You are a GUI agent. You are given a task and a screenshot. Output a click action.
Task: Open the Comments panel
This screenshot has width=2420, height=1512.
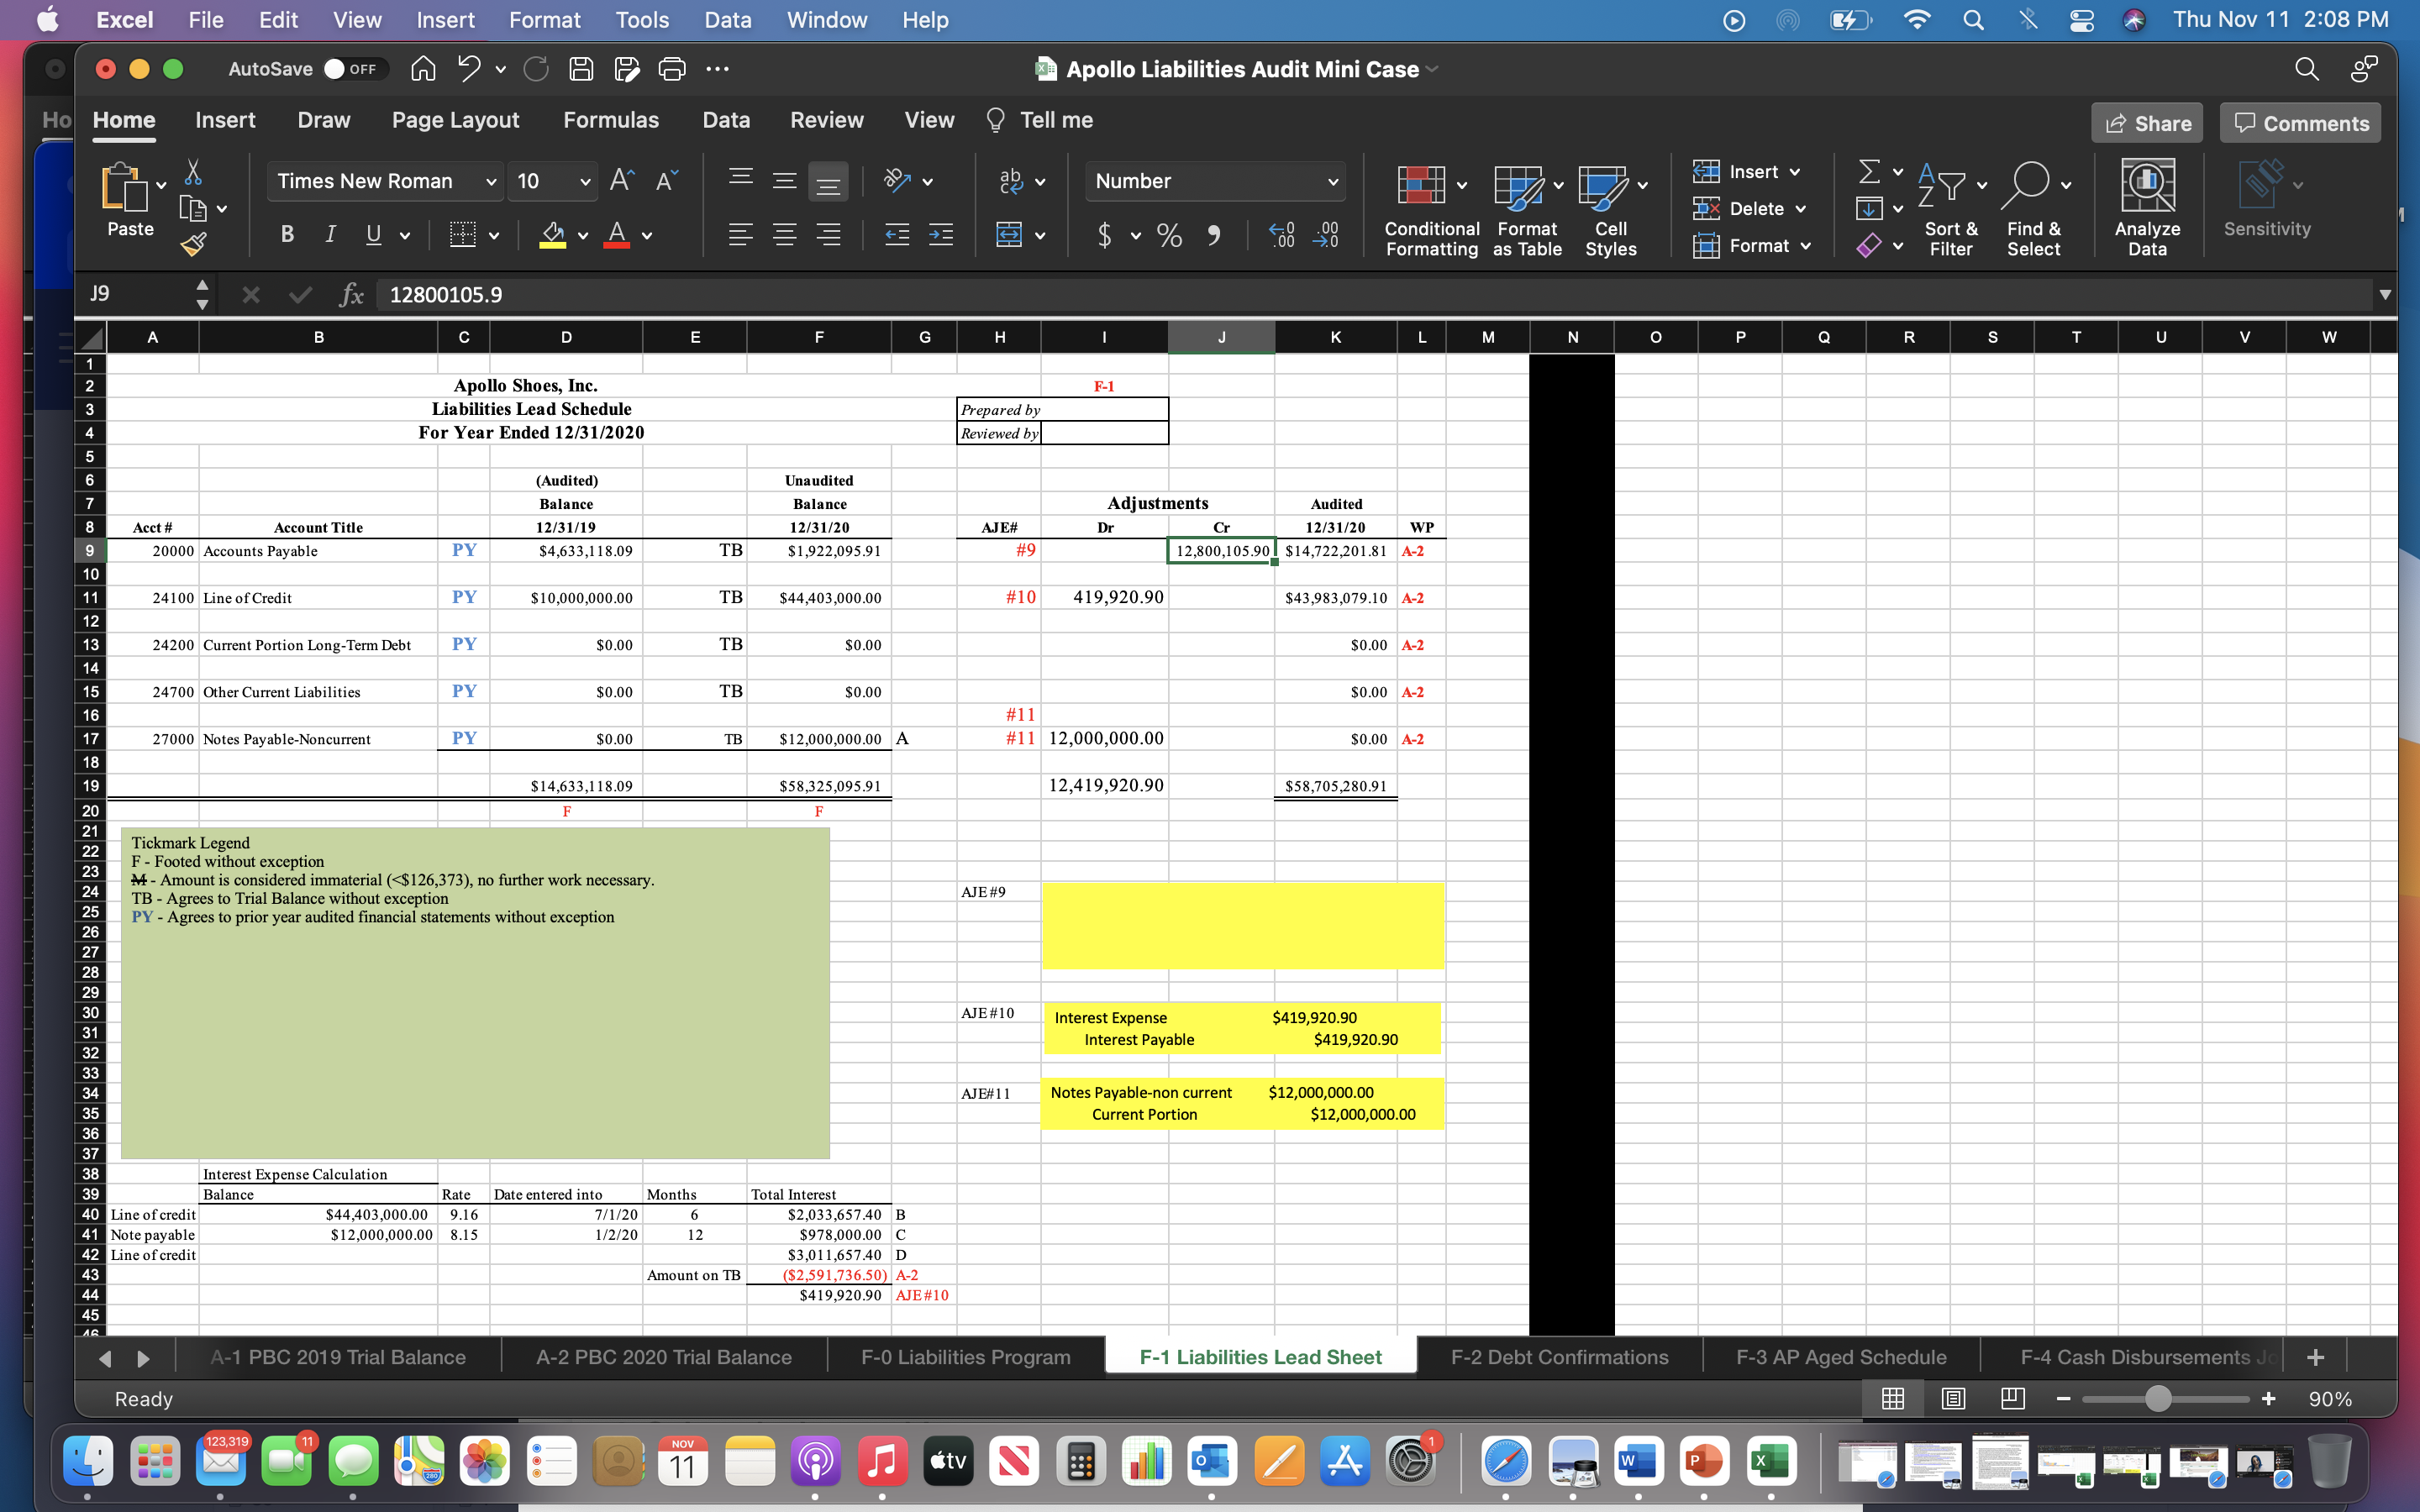pyautogui.click(x=2298, y=122)
